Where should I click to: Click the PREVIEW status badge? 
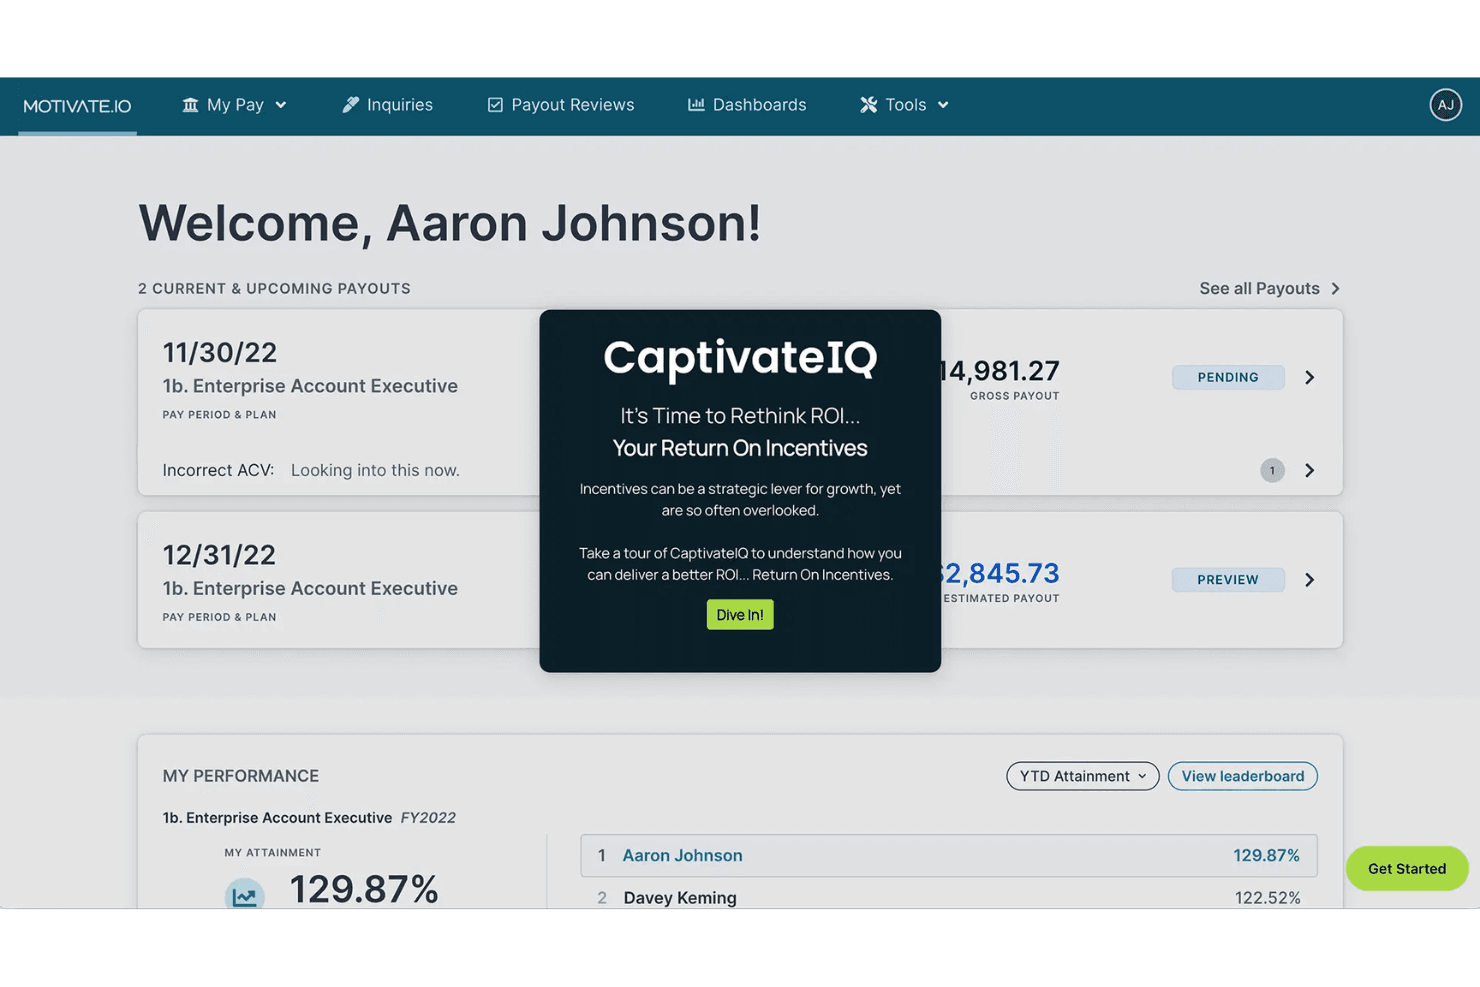point(1228,580)
